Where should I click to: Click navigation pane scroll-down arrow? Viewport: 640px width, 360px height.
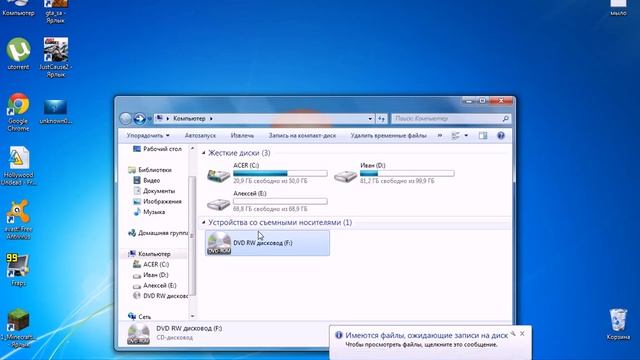192,316
